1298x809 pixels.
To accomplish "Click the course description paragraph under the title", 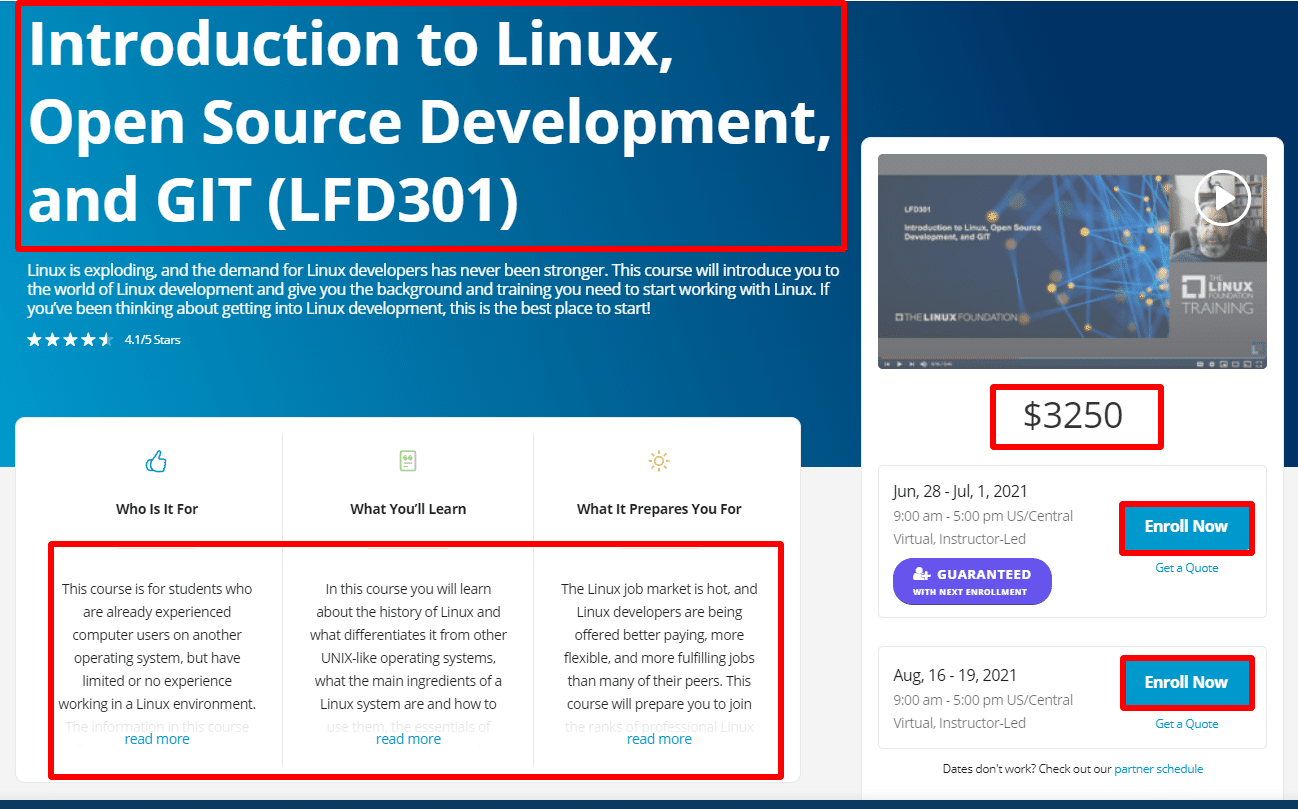I will pyautogui.click(x=433, y=290).
